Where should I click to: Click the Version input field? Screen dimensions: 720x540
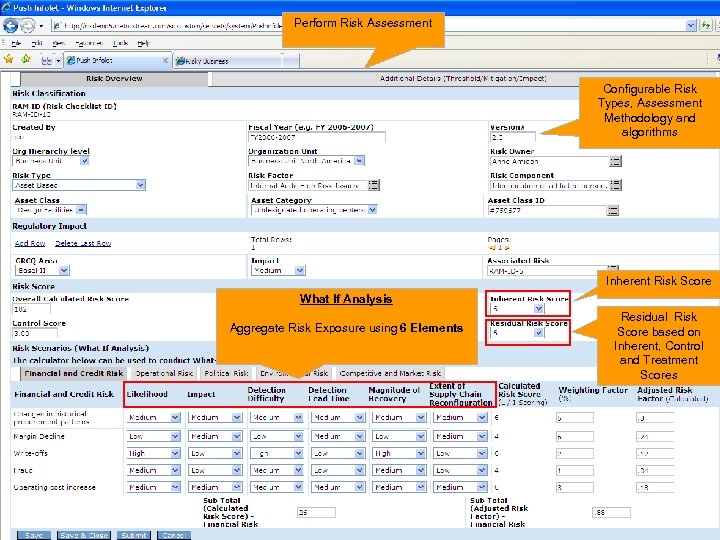(512, 137)
